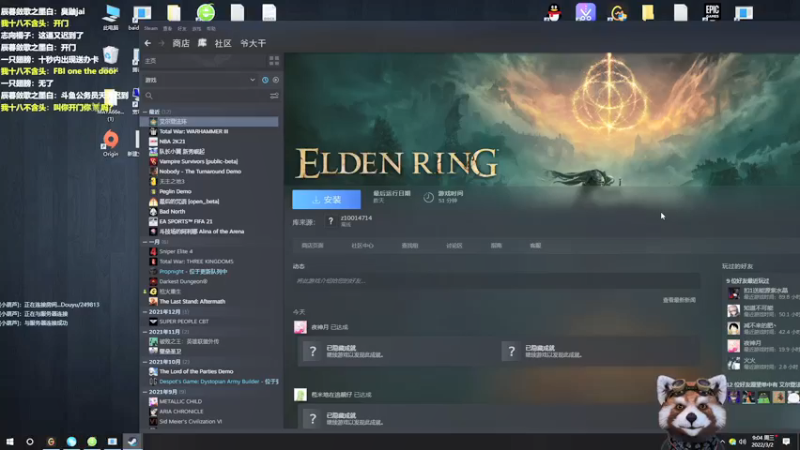Open the Origin desktop shortcut

pyautogui.click(x=111, y=142)
